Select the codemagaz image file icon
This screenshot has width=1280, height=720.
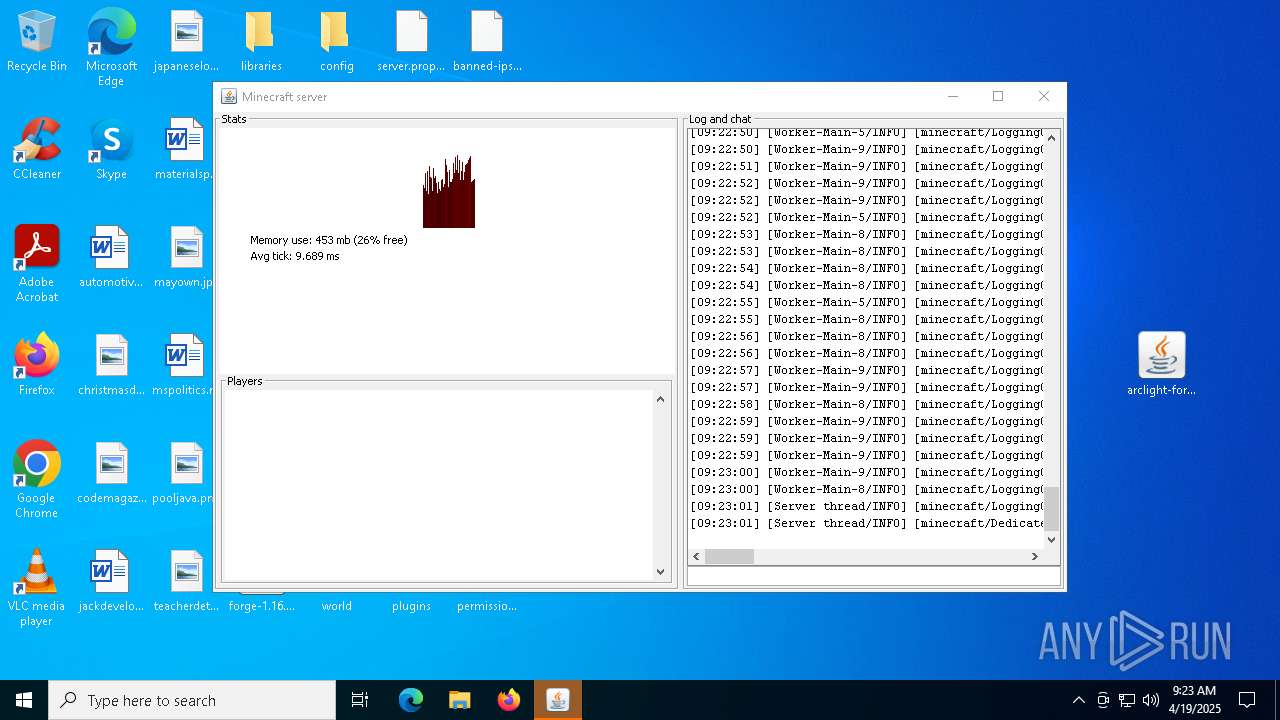(111, 473)
